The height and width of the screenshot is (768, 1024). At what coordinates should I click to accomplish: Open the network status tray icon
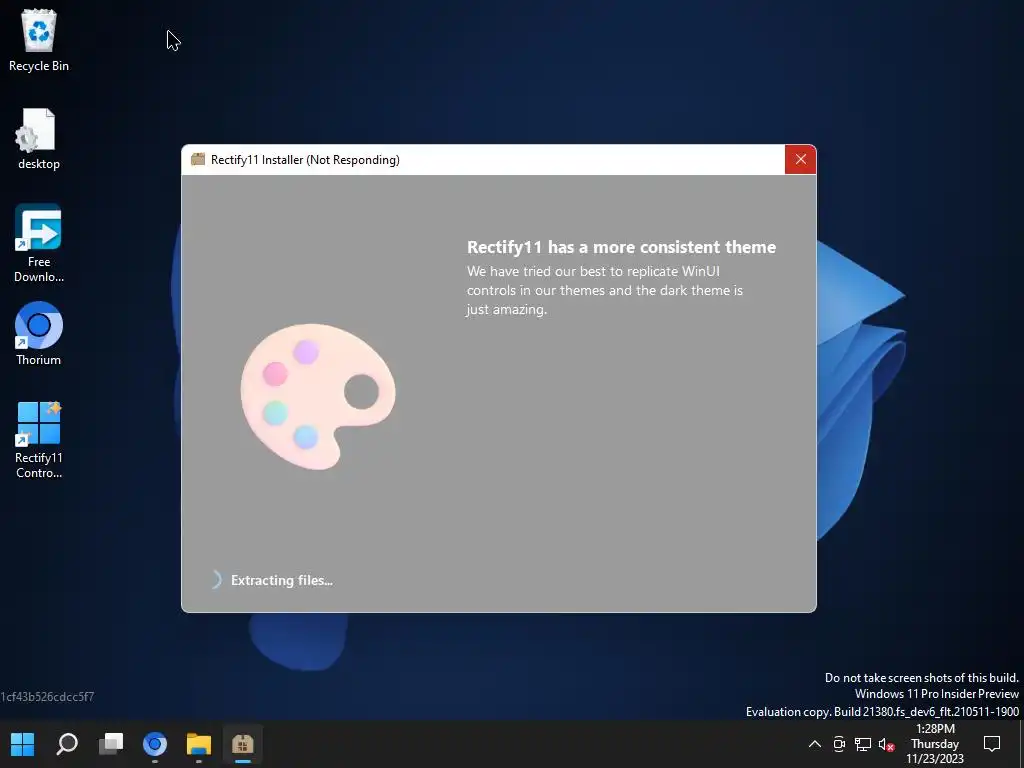(863, 744)
